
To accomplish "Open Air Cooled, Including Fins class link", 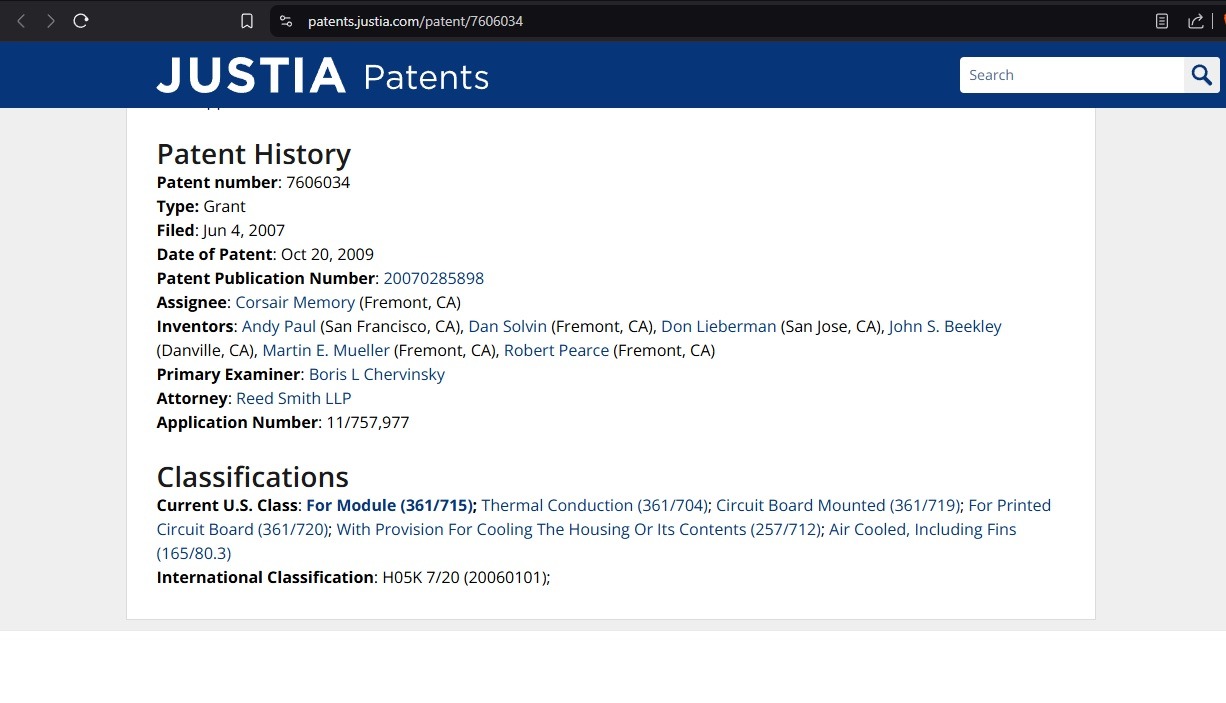I will (x=586, y=541).
